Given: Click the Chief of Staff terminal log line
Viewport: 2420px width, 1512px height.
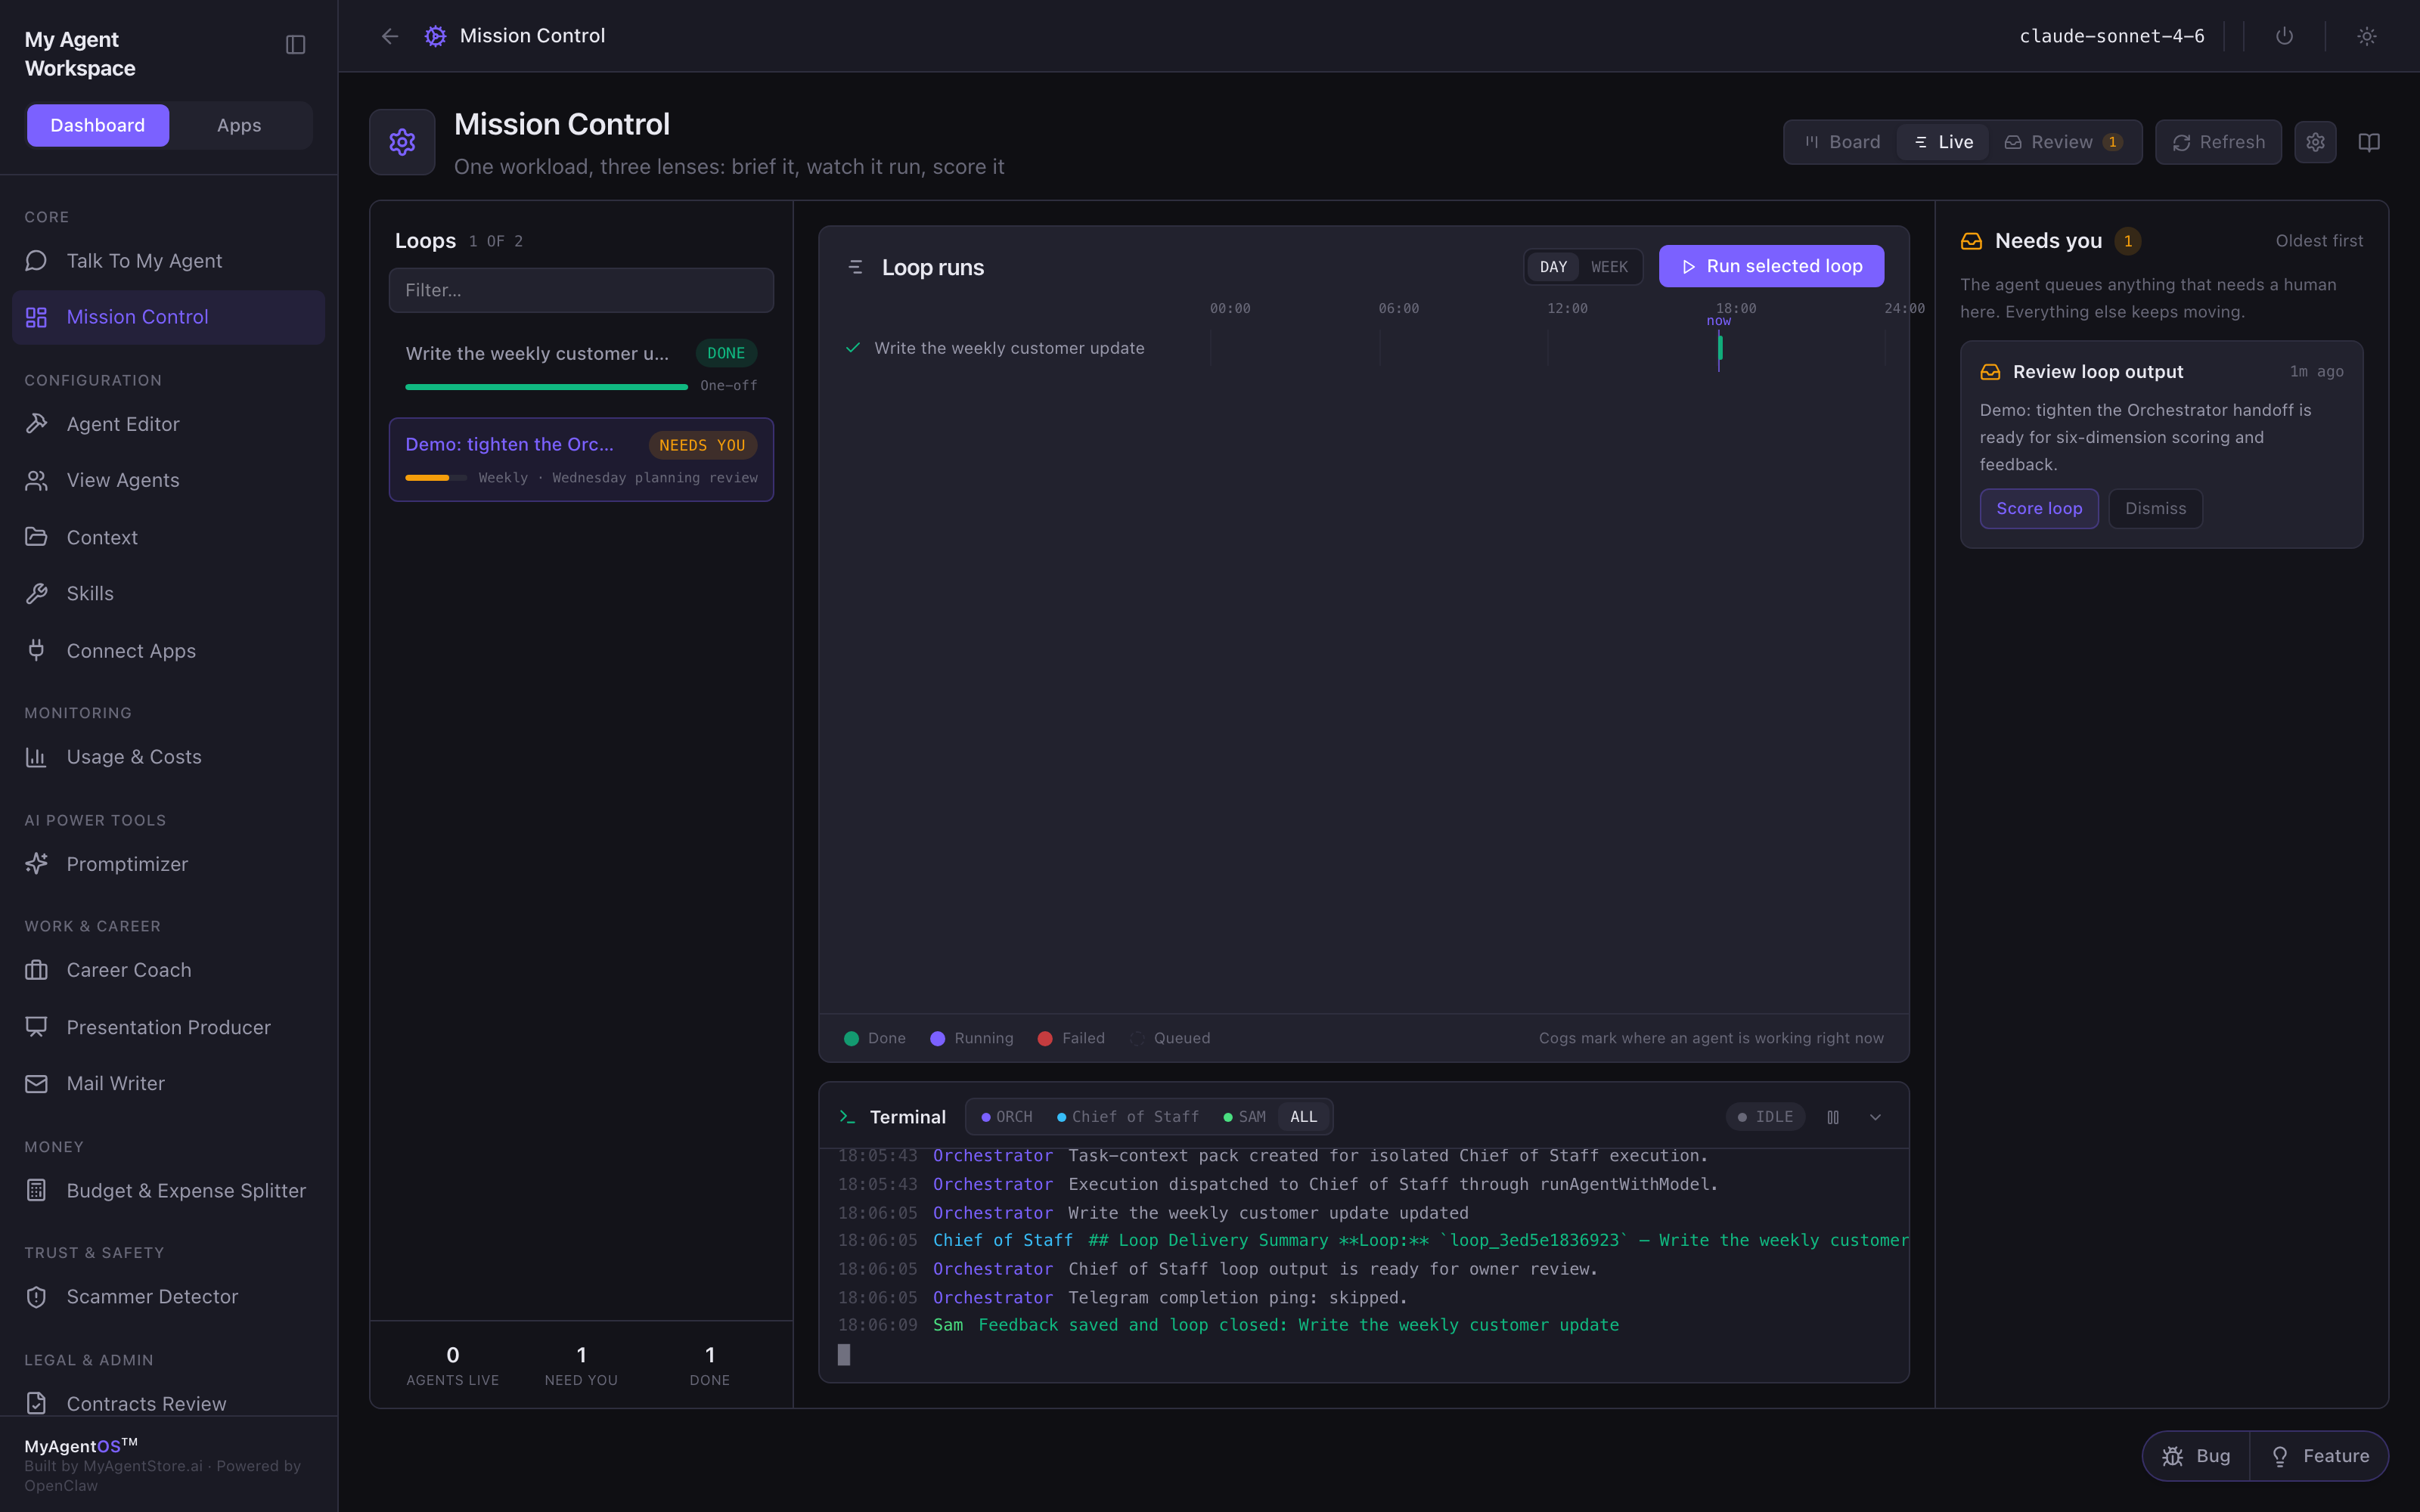Looking at the screenshot, I should coord(1372,1240).
